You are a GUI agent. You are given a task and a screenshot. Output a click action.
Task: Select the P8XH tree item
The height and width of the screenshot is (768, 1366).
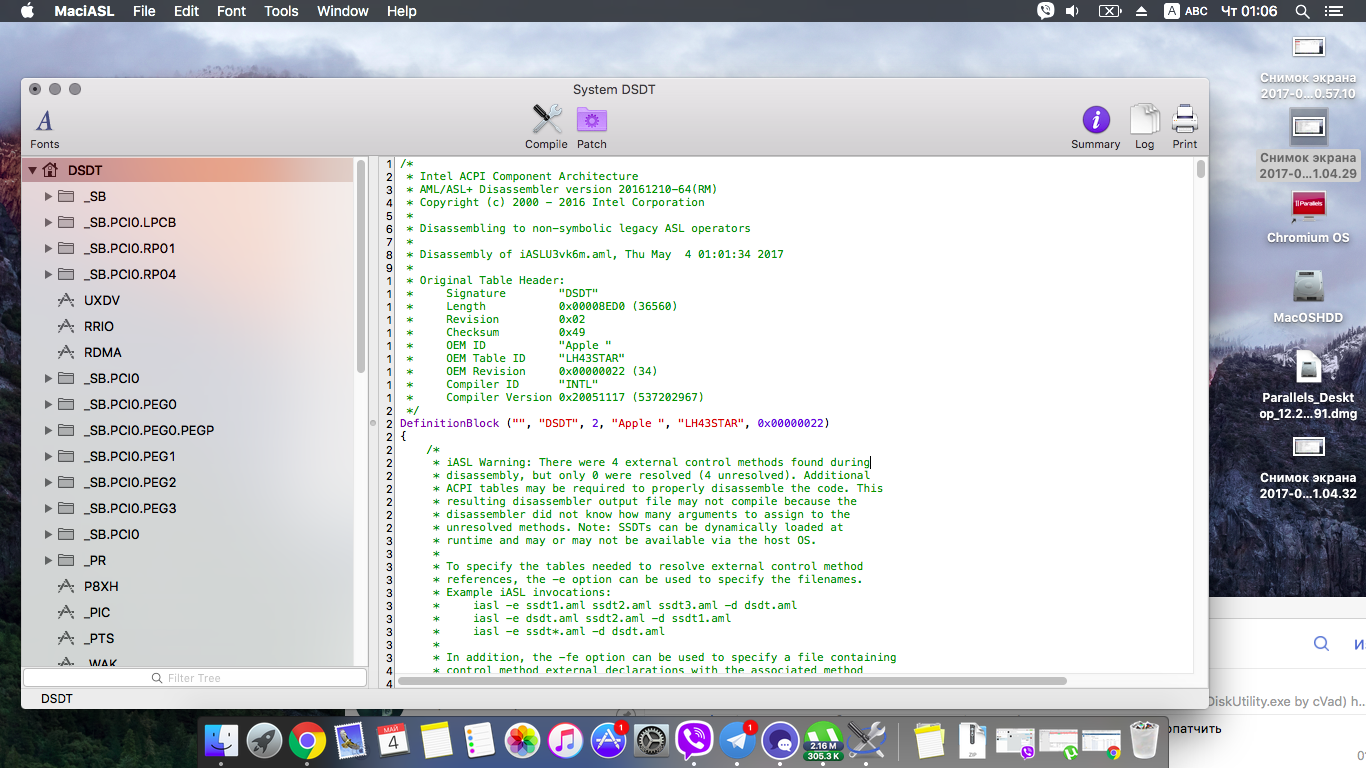(x=101, y=586)
